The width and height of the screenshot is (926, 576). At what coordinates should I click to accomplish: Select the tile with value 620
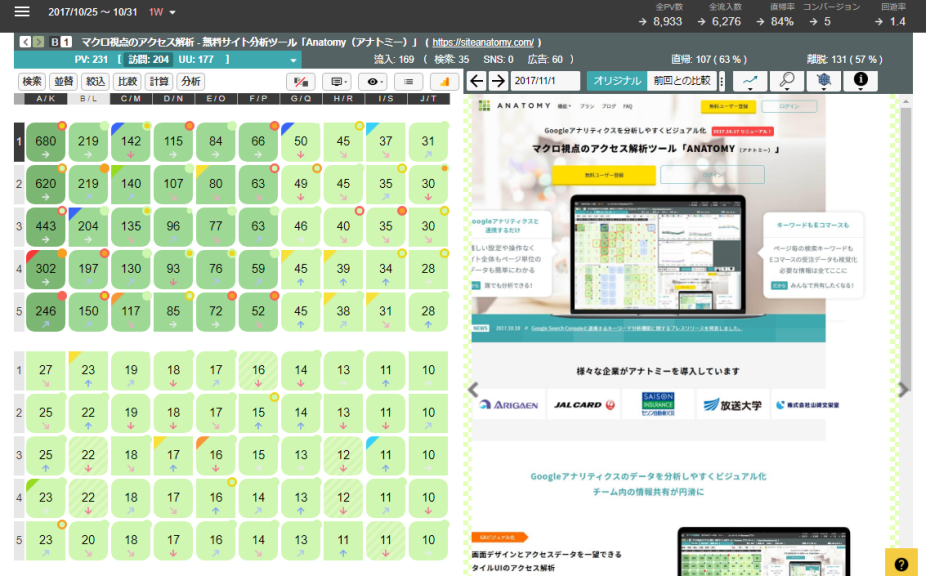click(45, 185)
